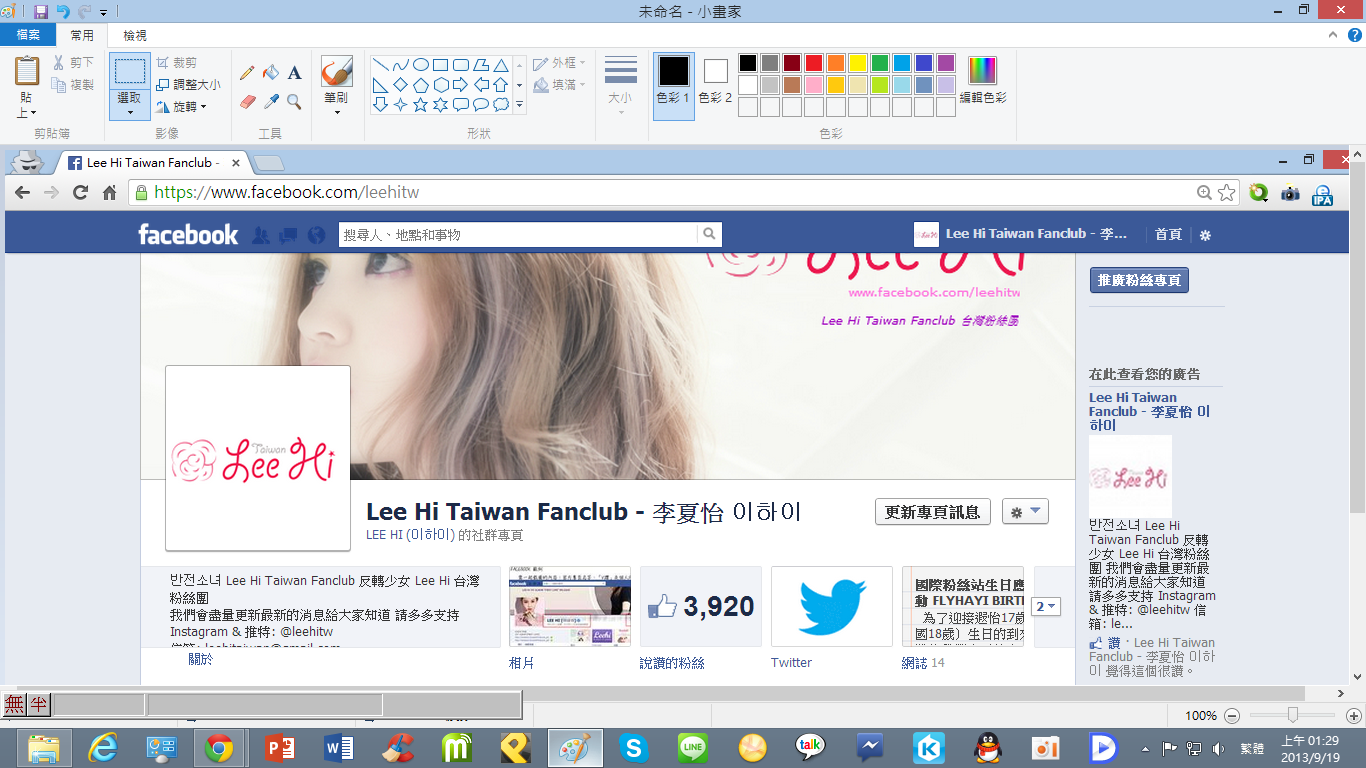Click the browser Home icon
This screenshot has width=1366, height=768.
tap(110, 193)
